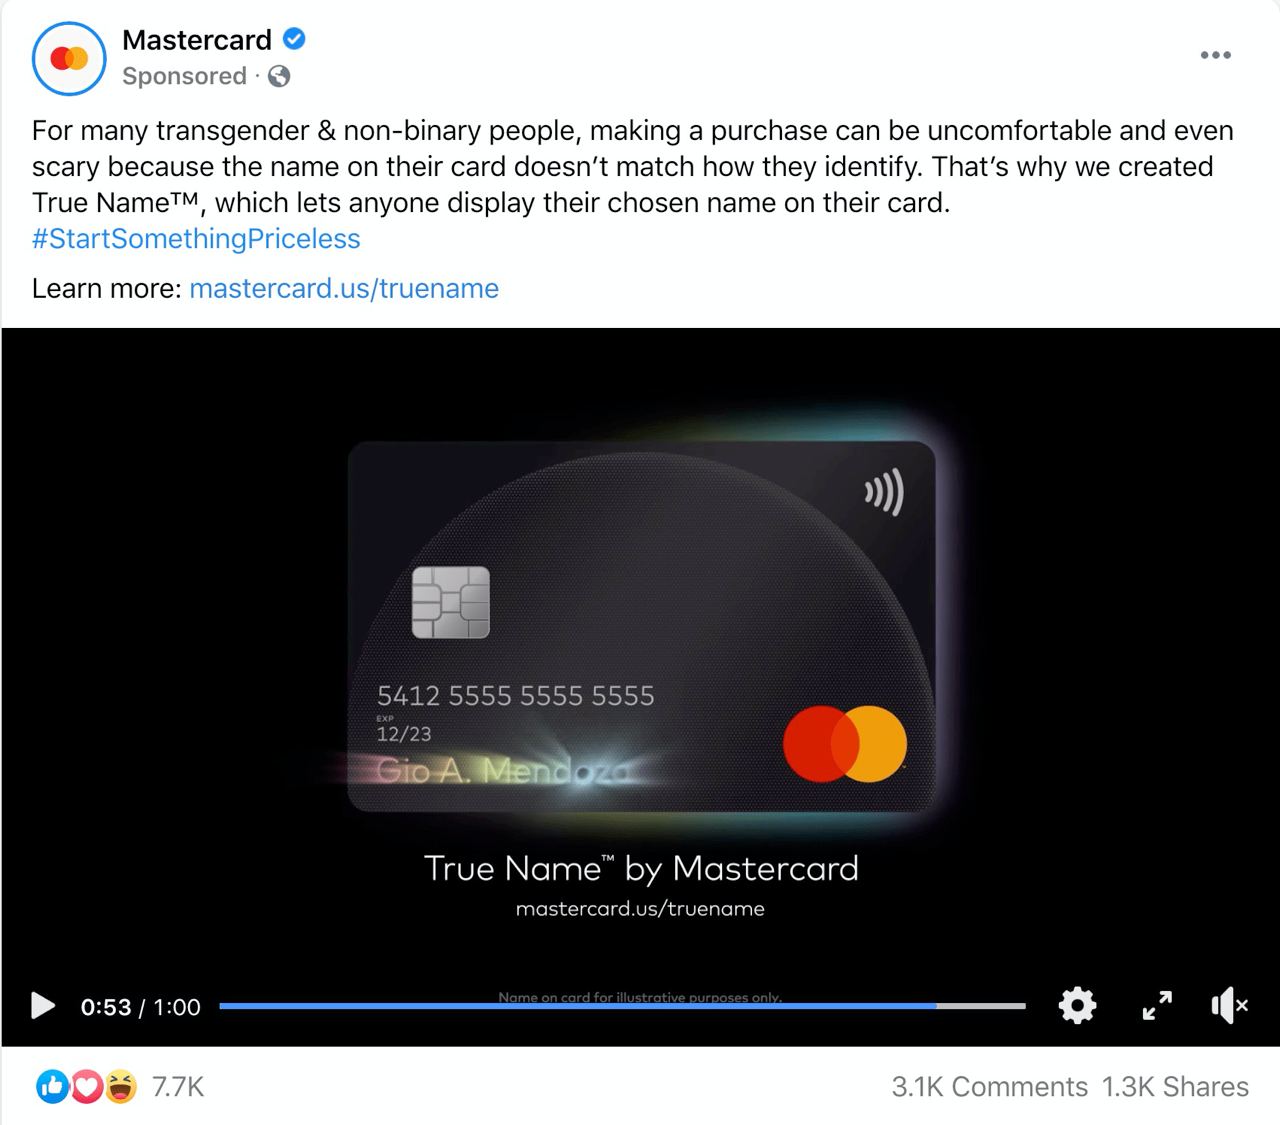Open the Mastercard profile picture
The image size is (1280, 1125).
point(69,59)
